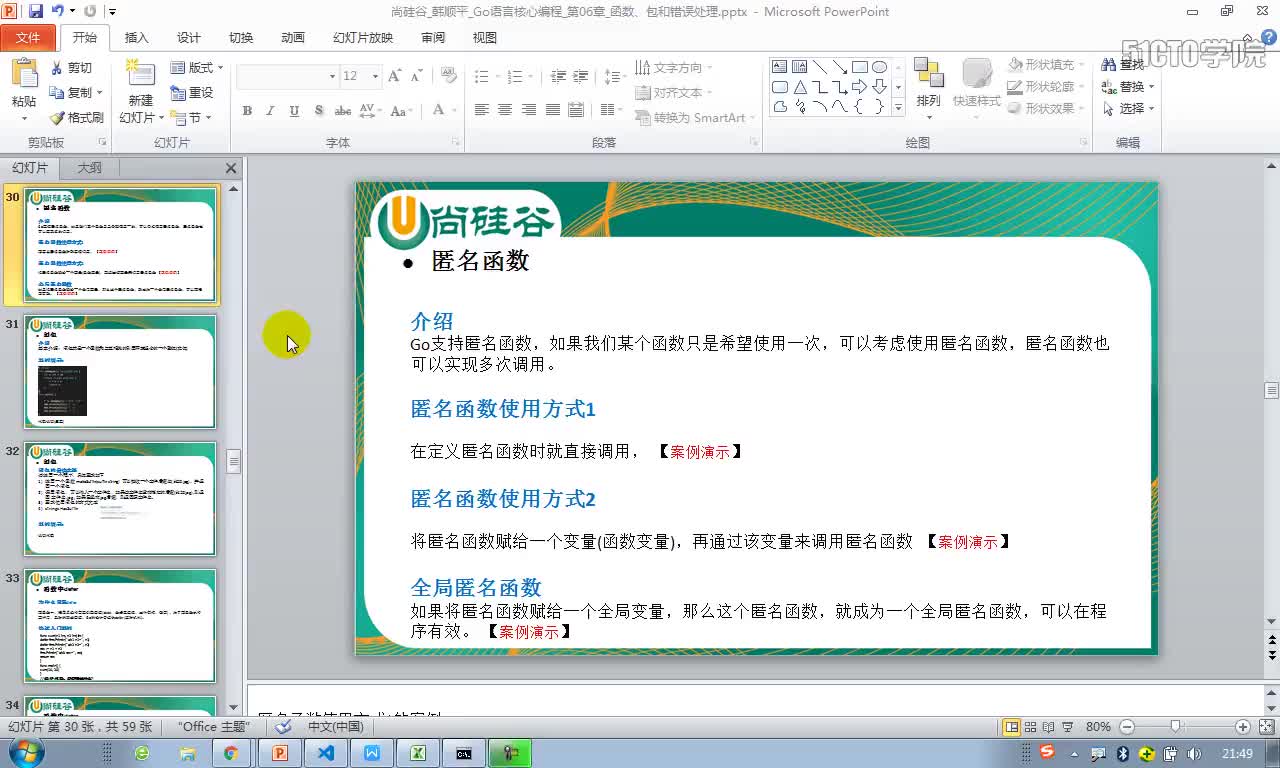Align text left in paragraph group

pyautogui.click(x=481, y=110)
